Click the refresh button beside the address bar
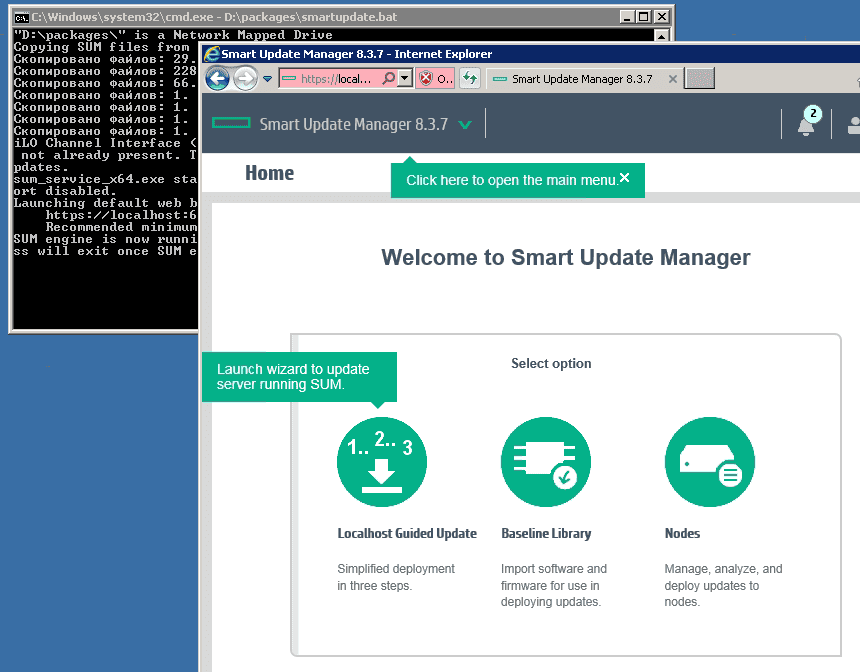This screenshot has width=860, height=672. point(470,78)
